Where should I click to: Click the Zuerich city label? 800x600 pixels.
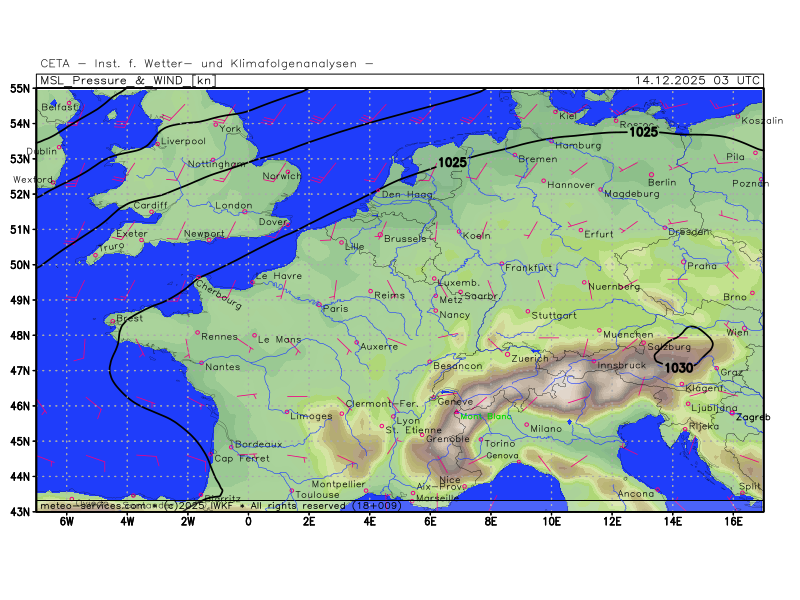pyautogui.click(x=530, y=358)
